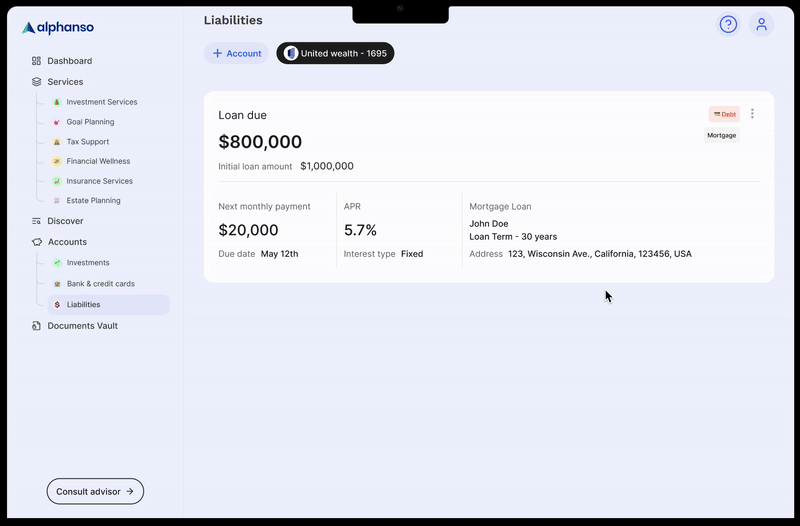Click the Next monthly payment label
The image size is (800, 526).
click(264, 207)
